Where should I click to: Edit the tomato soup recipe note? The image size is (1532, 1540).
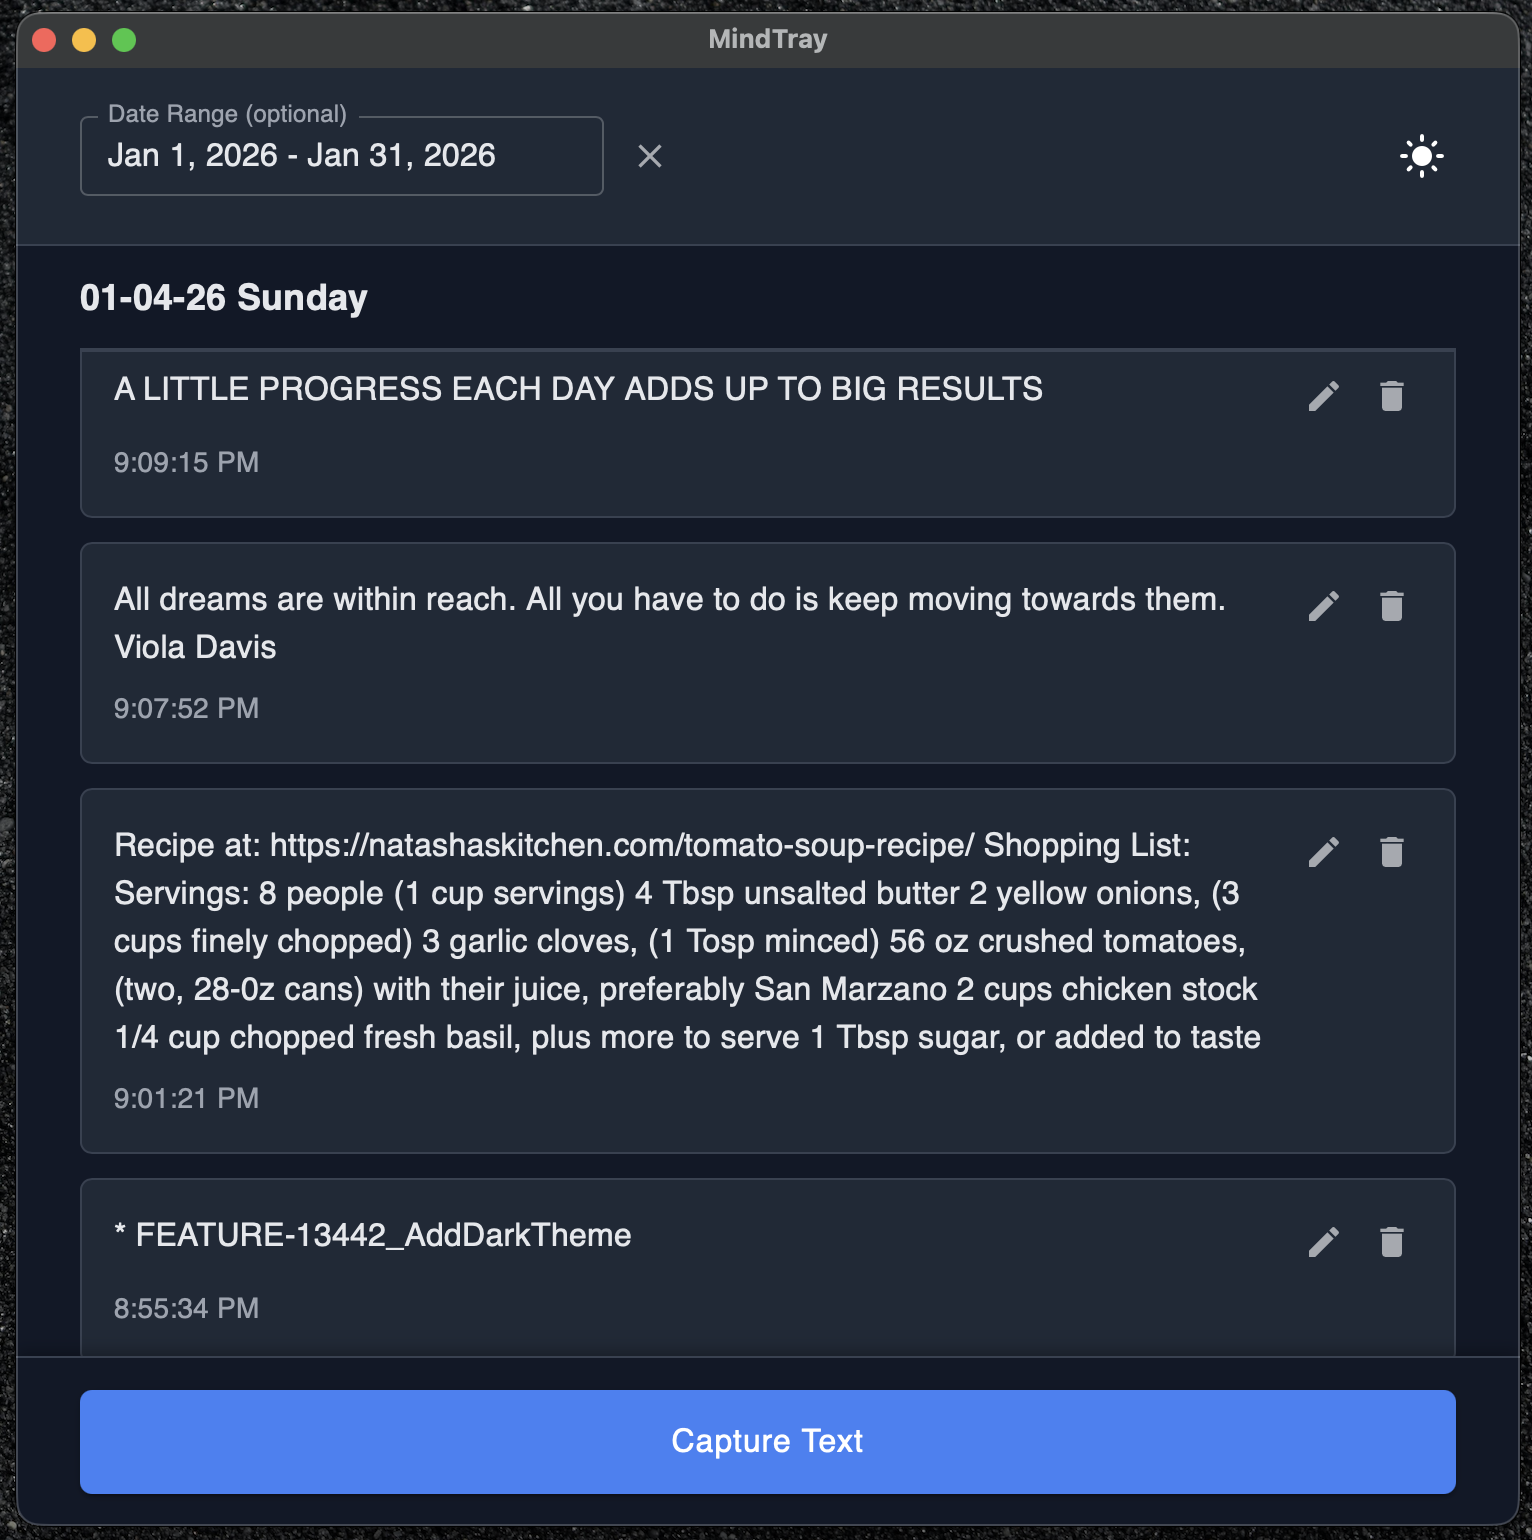tap(1323, 852)
